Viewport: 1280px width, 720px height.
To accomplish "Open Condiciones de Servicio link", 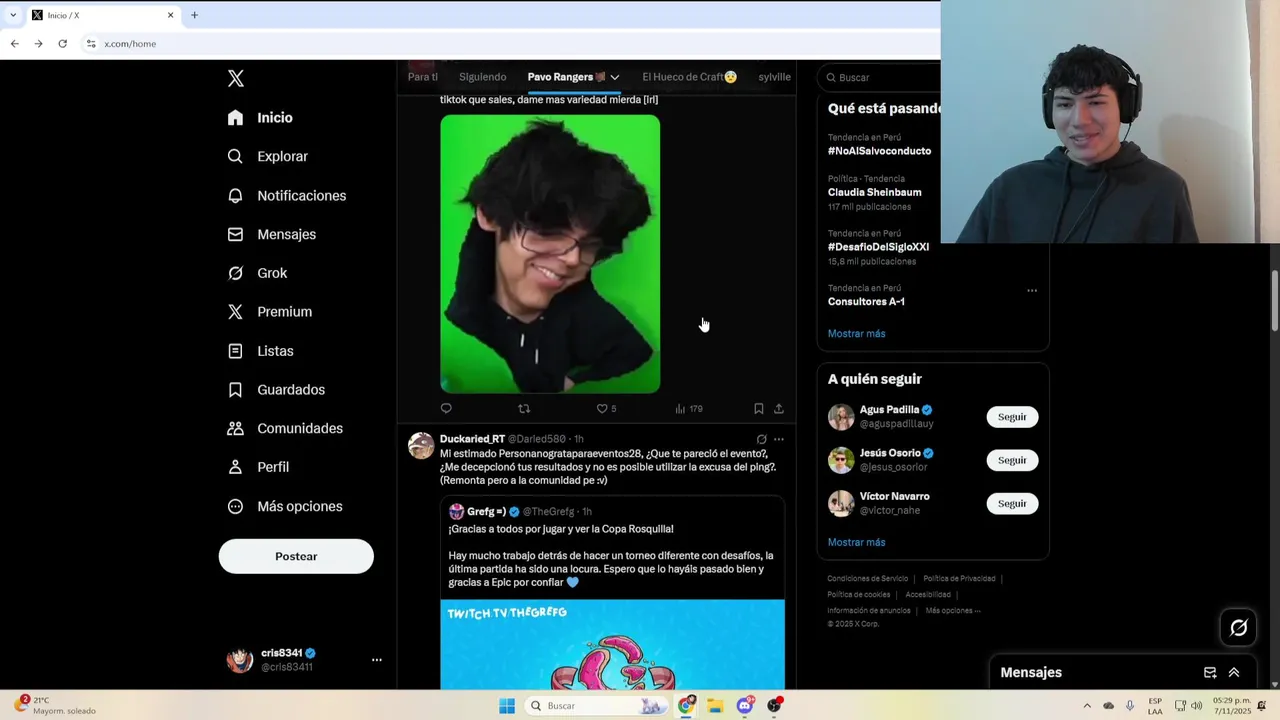I will [x=867, y=579].
